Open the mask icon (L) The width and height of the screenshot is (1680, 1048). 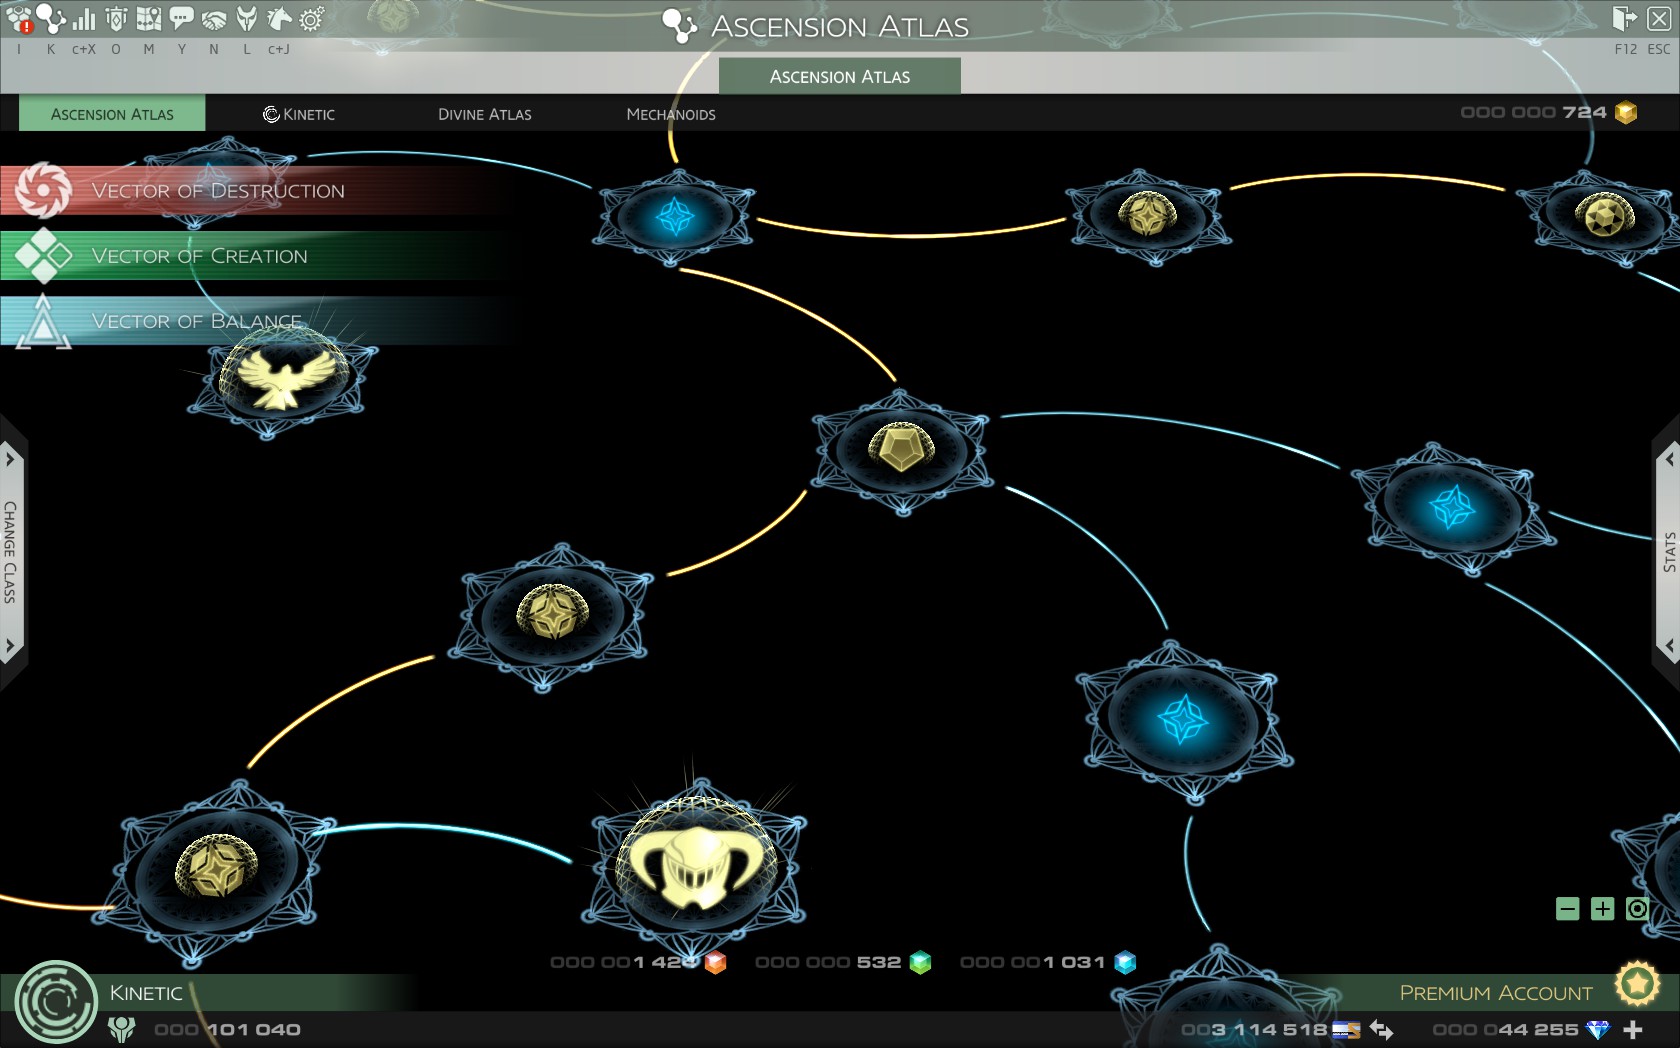pyautogui.click(x=247, y=19)
